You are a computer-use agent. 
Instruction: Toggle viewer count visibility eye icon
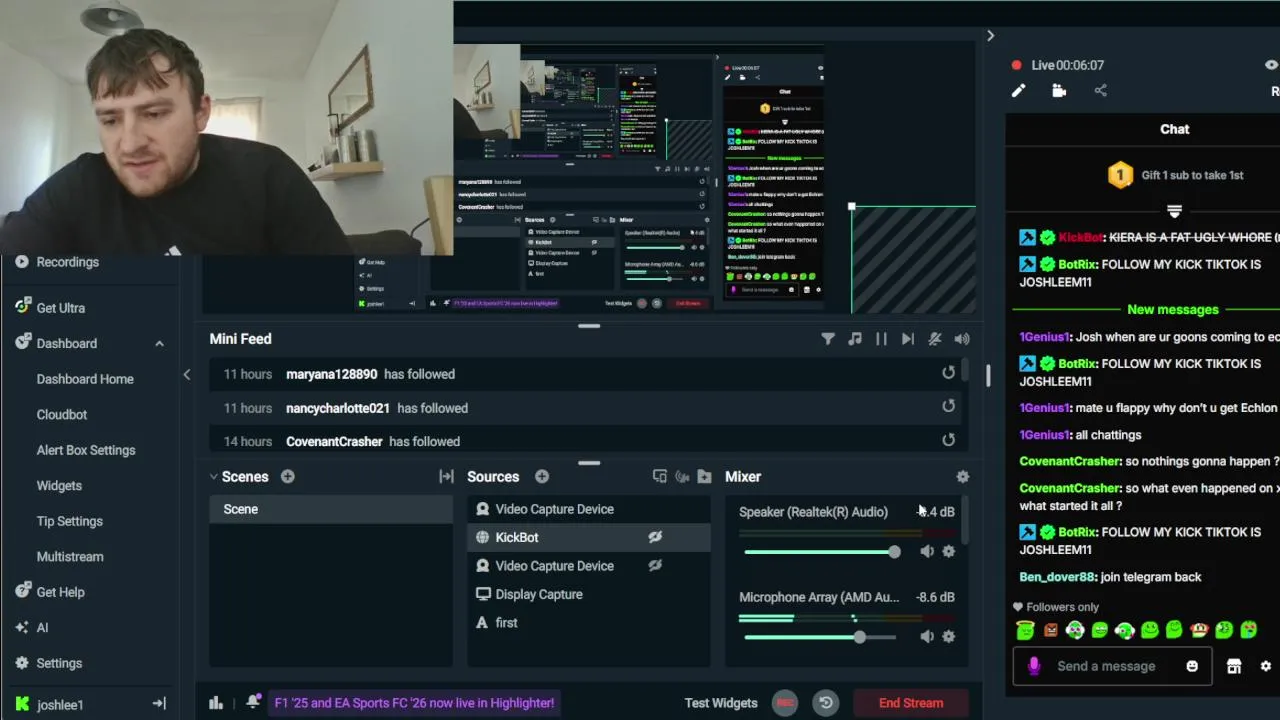(1271, 65)
